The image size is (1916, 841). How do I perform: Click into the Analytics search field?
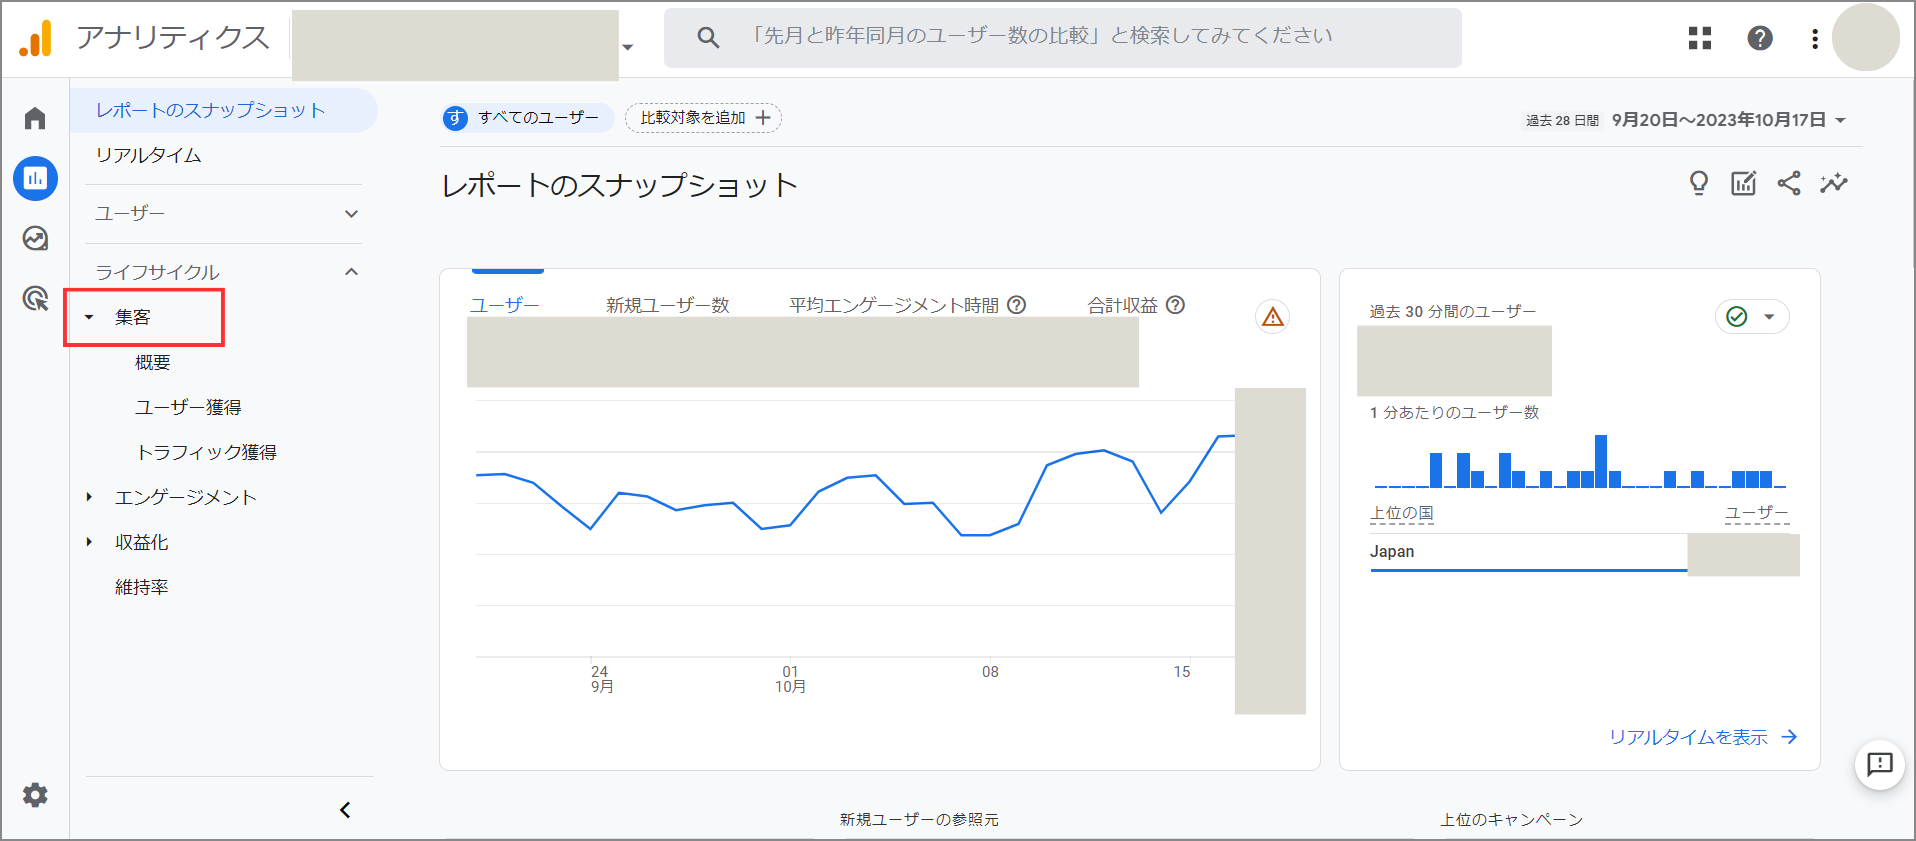coord(1063,38)
